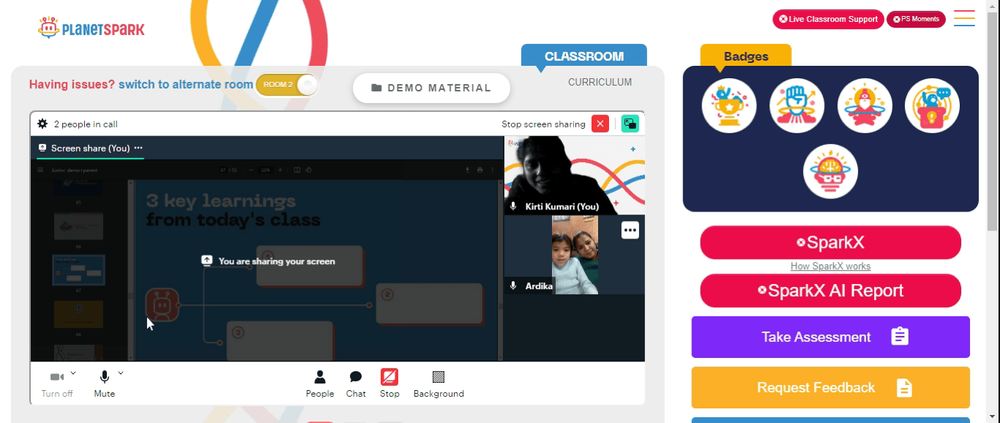
Task: Select the raised fist badge
Action: point(797,106)
